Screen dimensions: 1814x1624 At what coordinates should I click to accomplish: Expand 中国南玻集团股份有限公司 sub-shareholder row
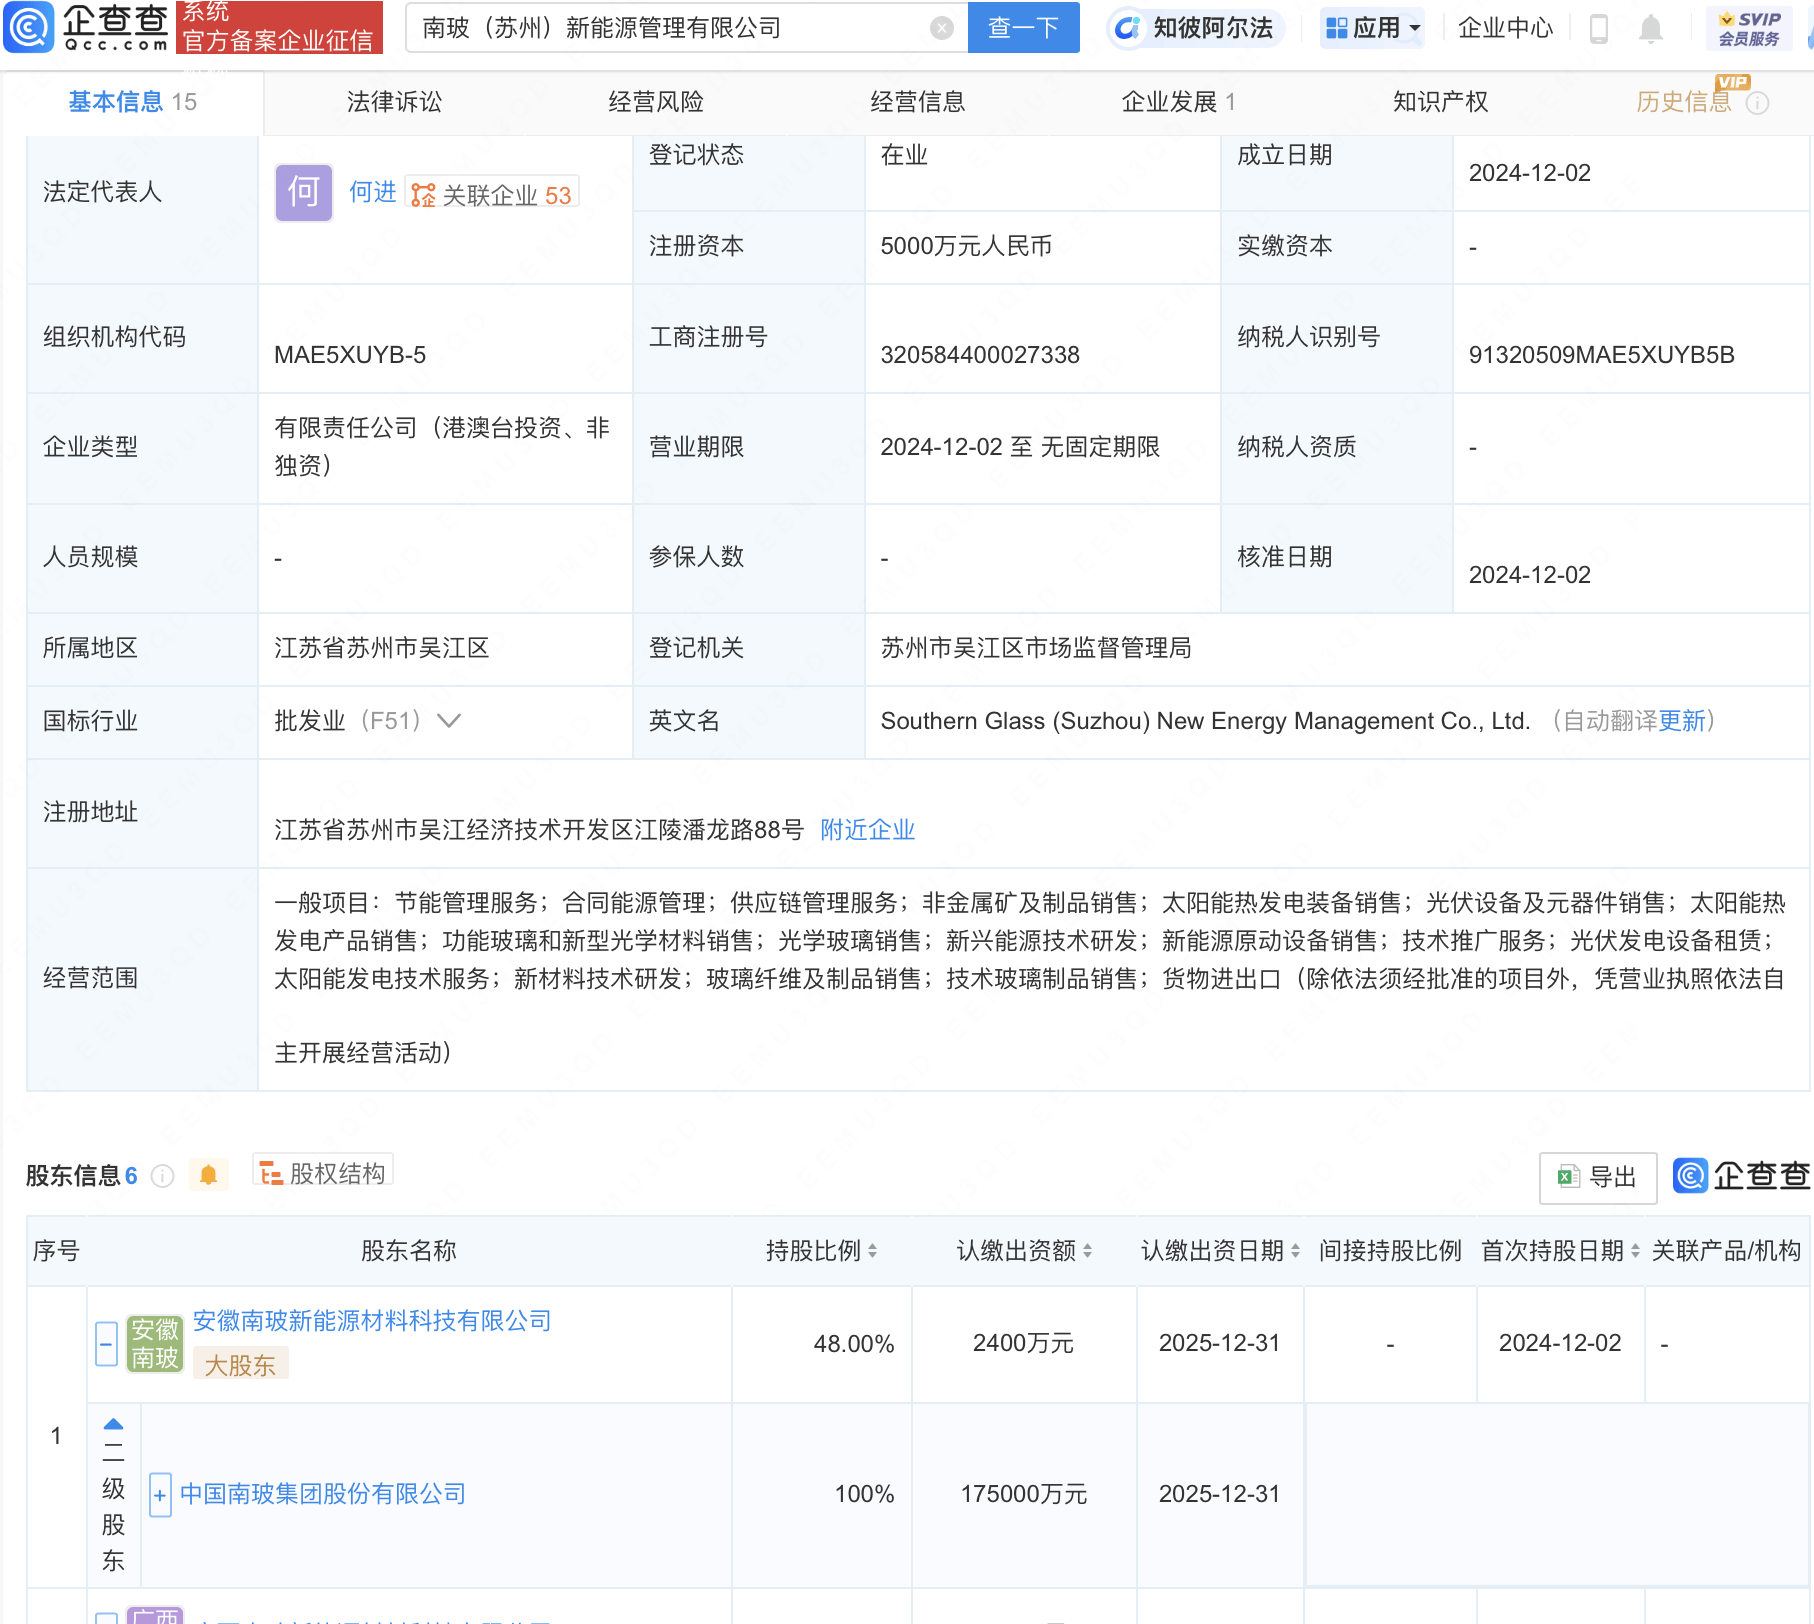point(160,1495)
